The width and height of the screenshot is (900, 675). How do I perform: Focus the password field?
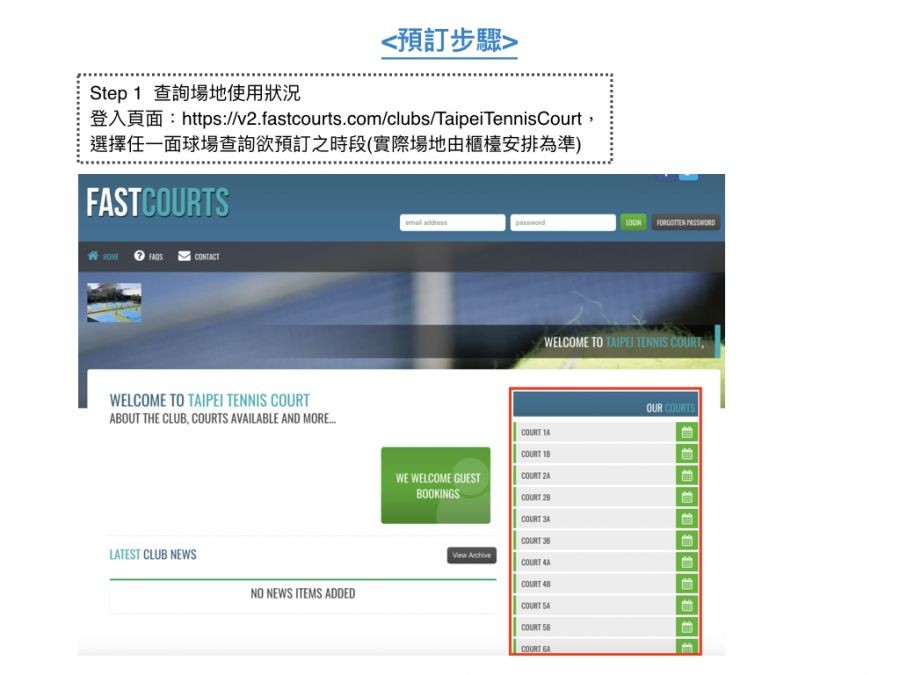coord(562,222)
